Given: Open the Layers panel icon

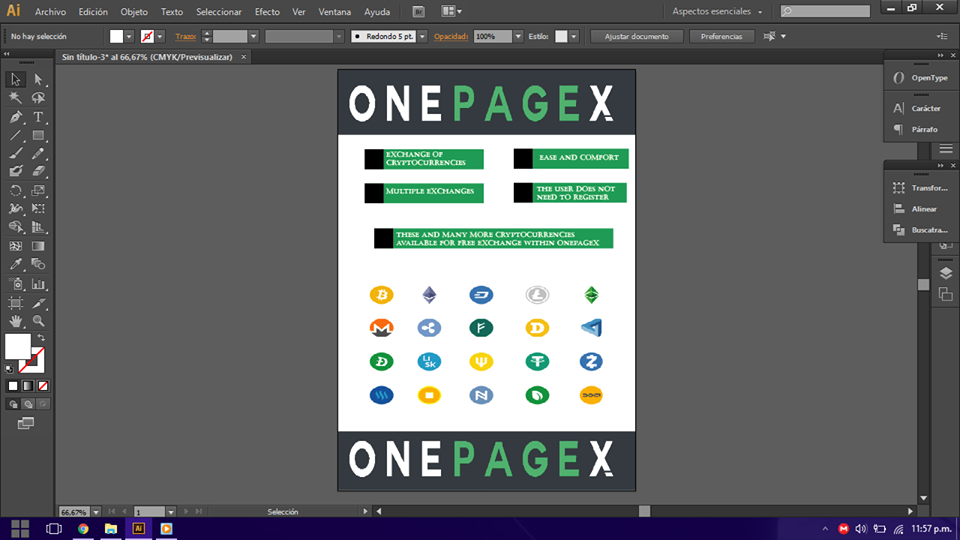Looking at the screenshot, I should click(x=945, y=273).
